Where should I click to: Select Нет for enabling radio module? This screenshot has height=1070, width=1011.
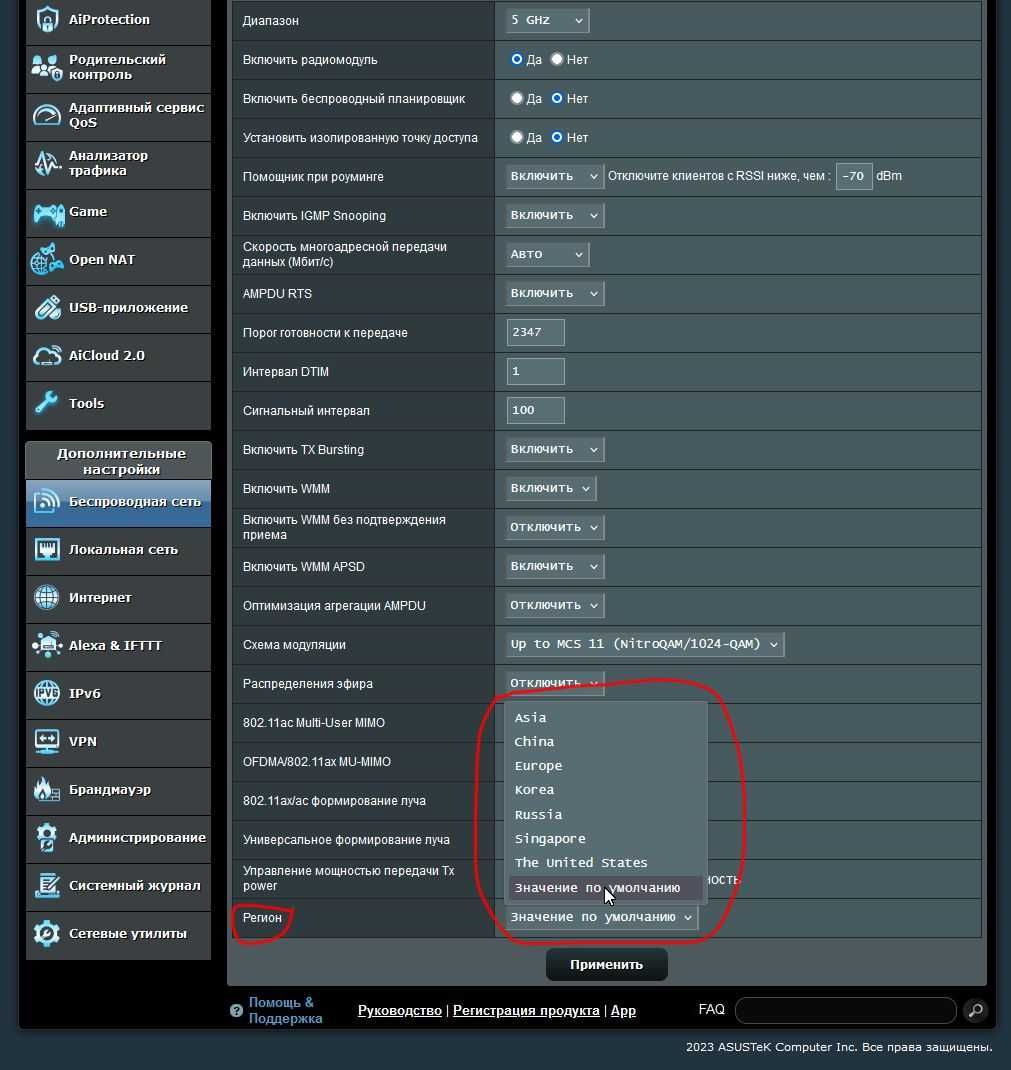click(557, 59)
